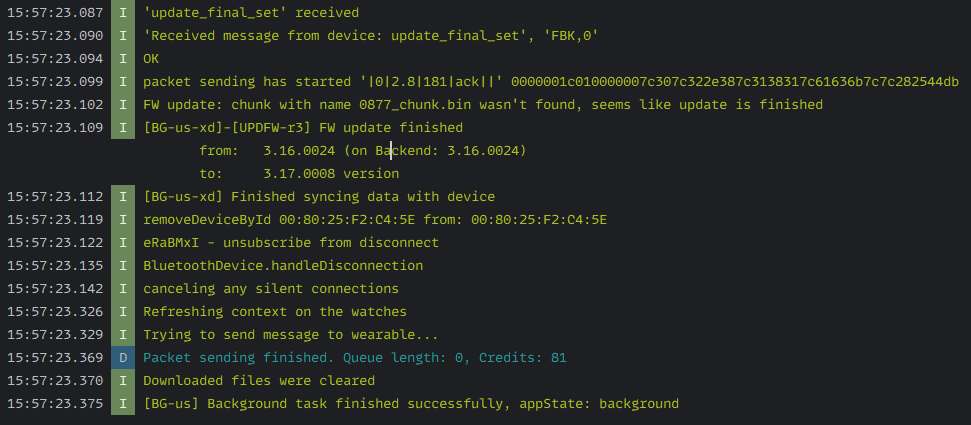Click the level badge for removeDeviceById line

[x=122, y=220]
